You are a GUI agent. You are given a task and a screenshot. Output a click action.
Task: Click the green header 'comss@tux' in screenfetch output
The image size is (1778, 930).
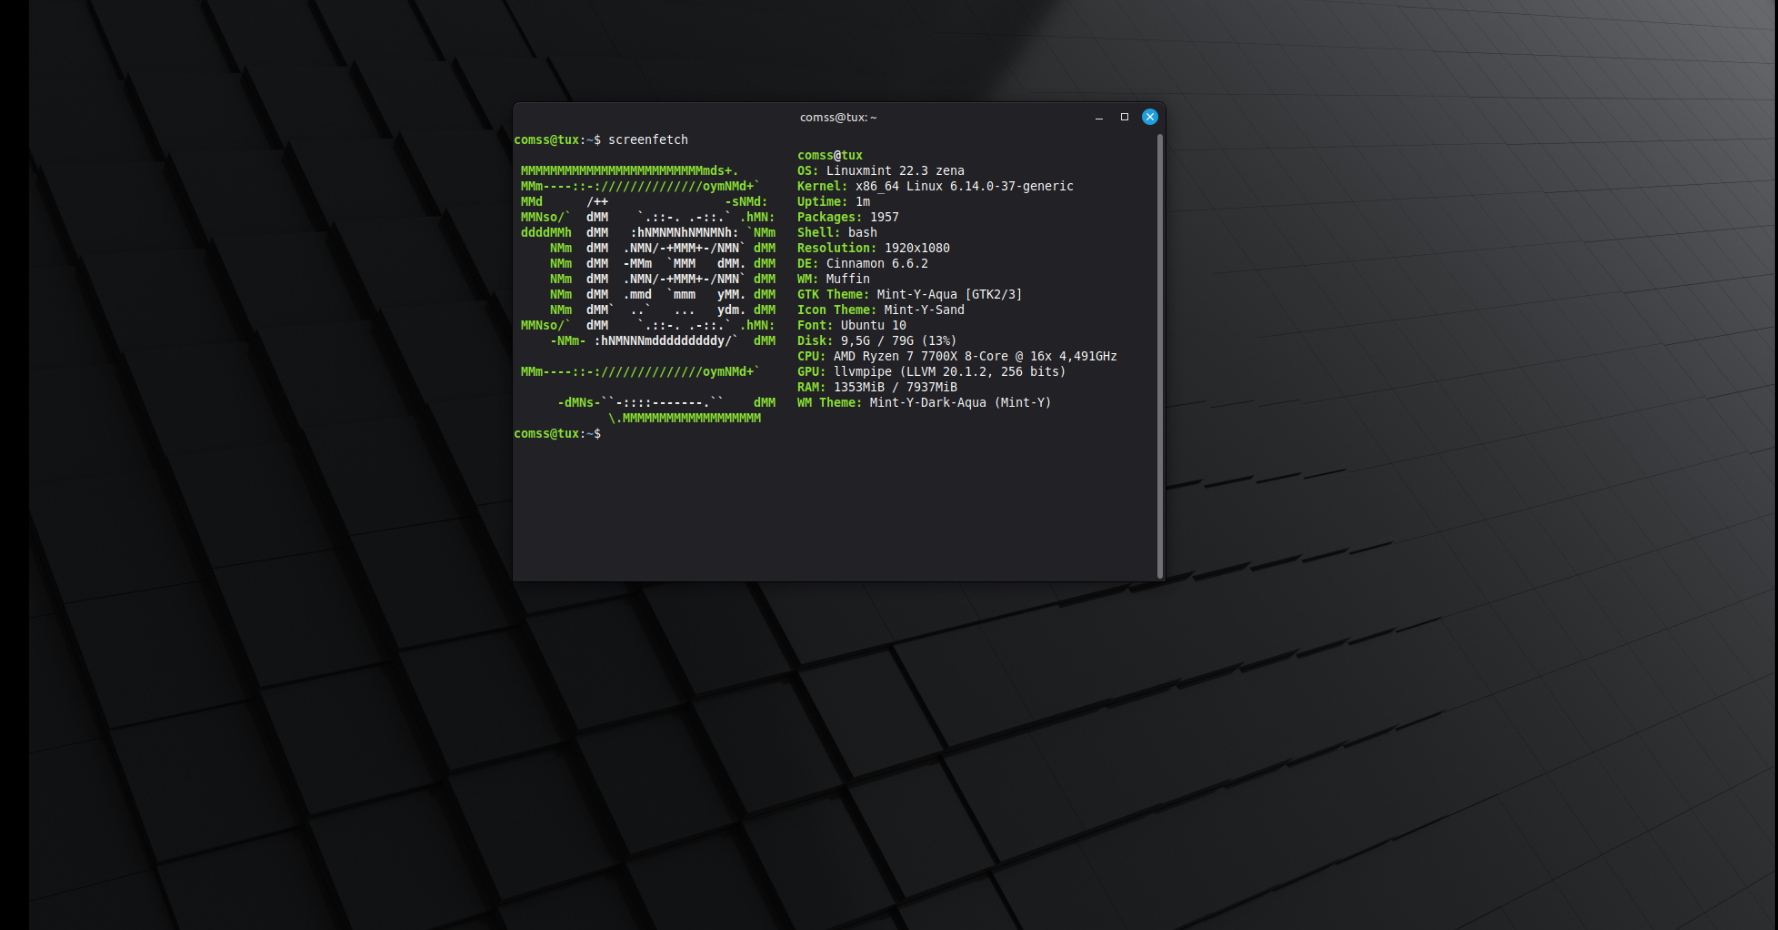coord(830,155)
